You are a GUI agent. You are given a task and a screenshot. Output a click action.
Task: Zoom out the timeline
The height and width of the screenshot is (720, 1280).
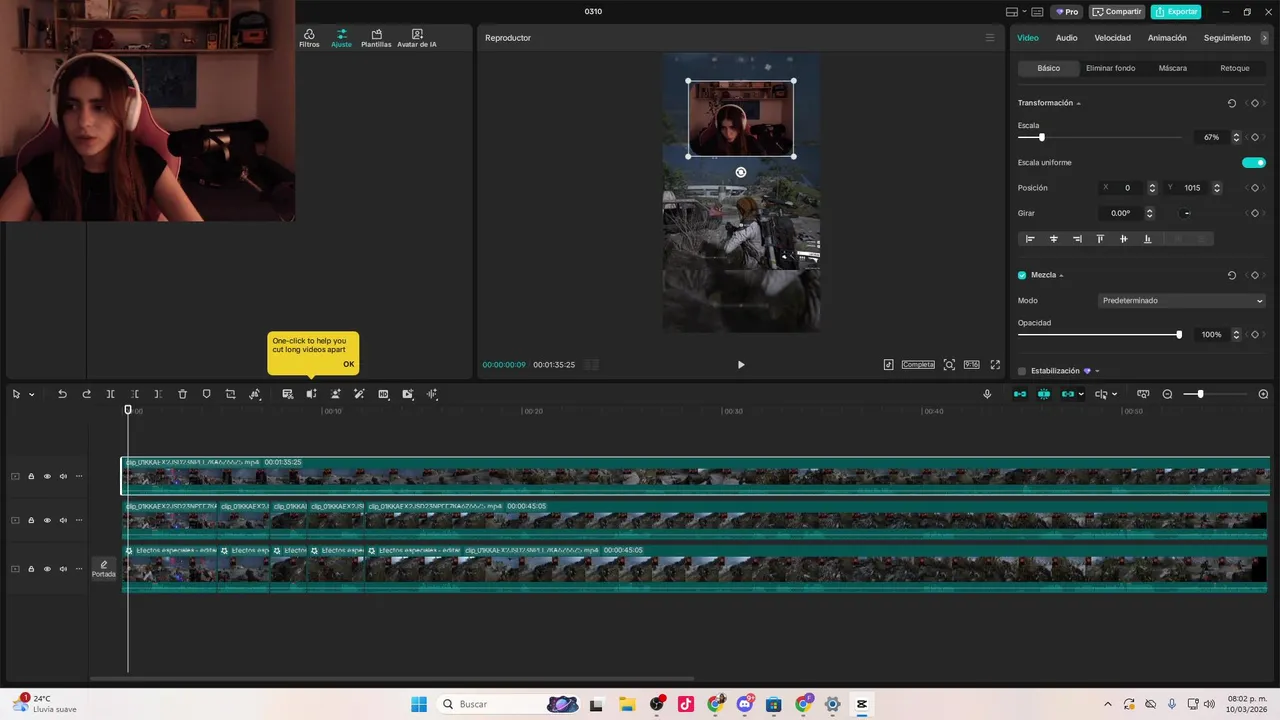coord(1167,394)
